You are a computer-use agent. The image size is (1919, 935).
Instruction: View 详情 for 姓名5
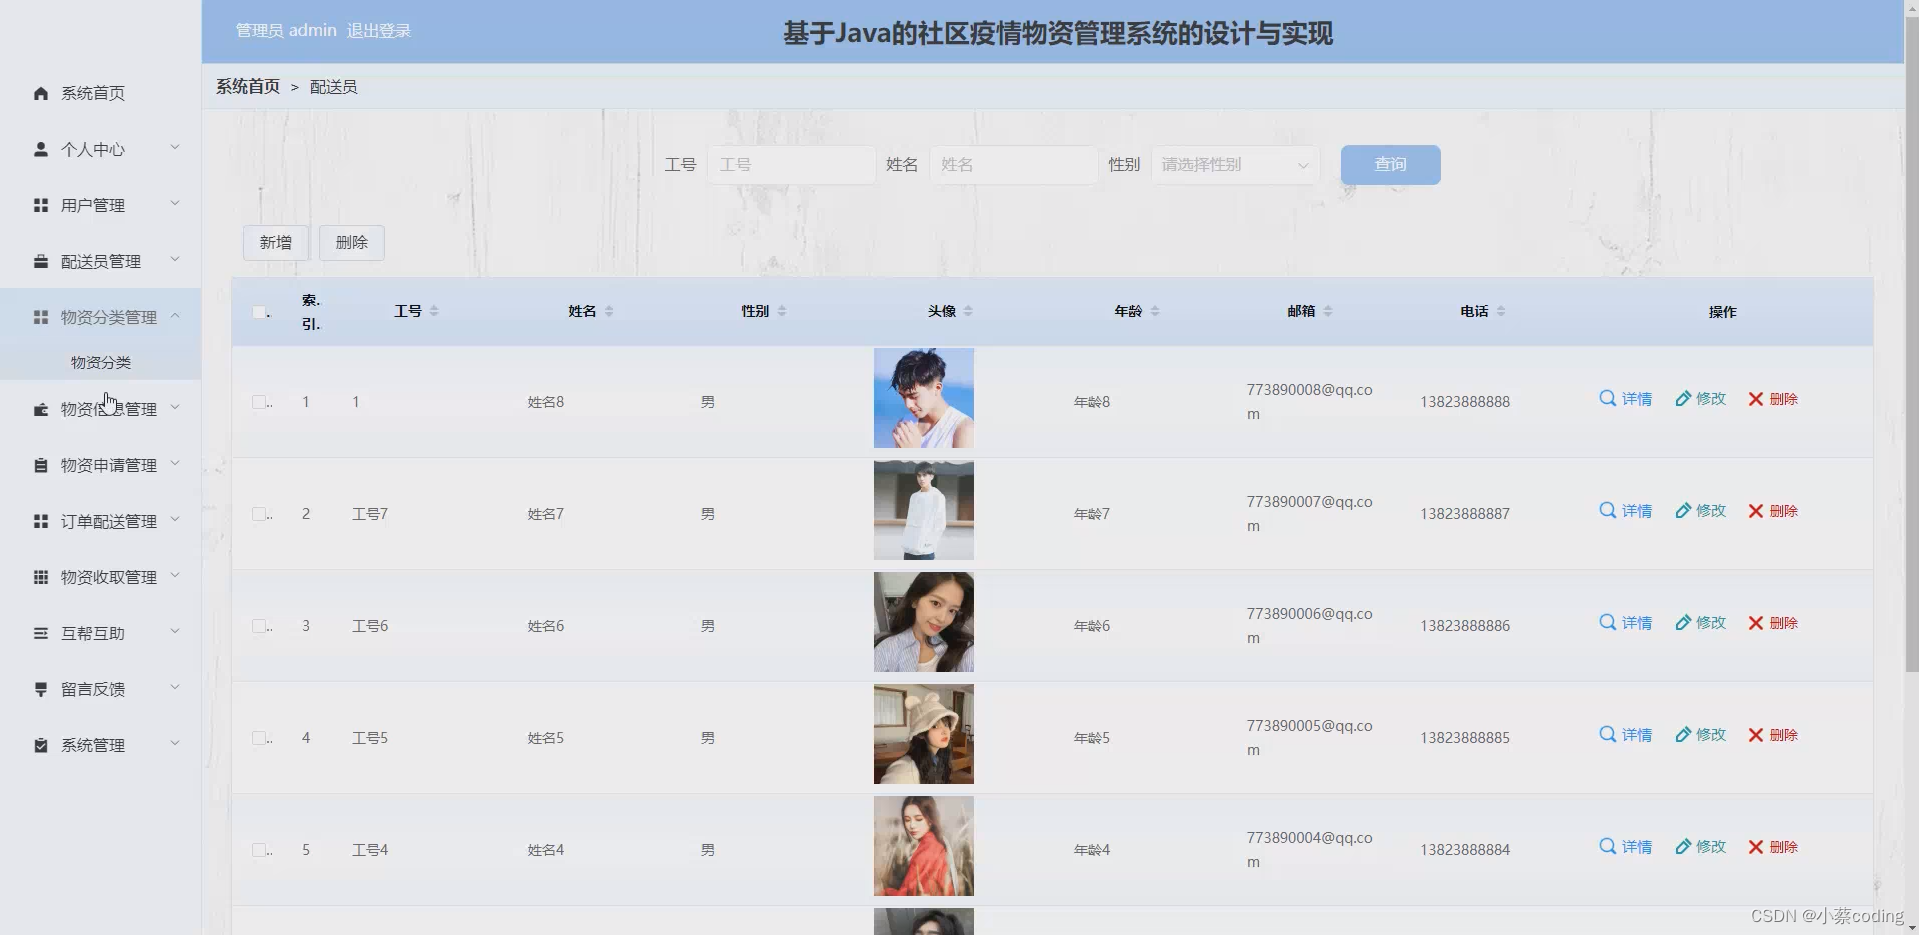coord(1626,735)
